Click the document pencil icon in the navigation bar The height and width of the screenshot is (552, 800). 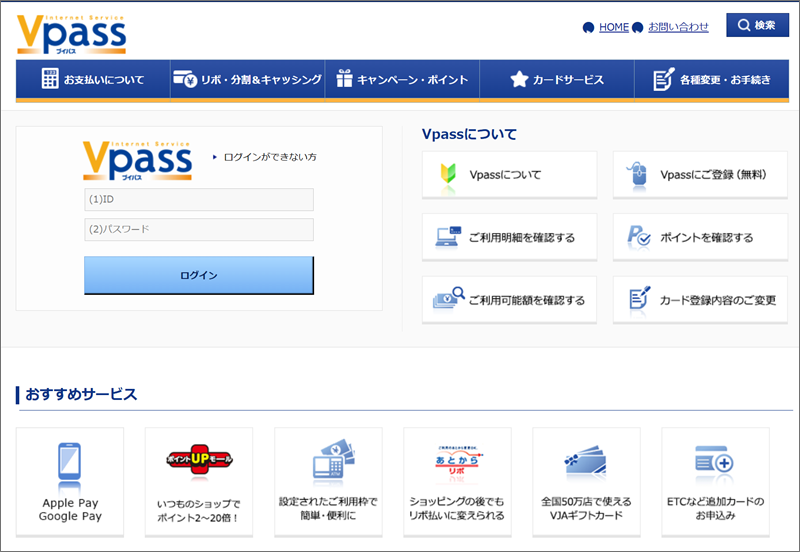(x=663, y=79)
